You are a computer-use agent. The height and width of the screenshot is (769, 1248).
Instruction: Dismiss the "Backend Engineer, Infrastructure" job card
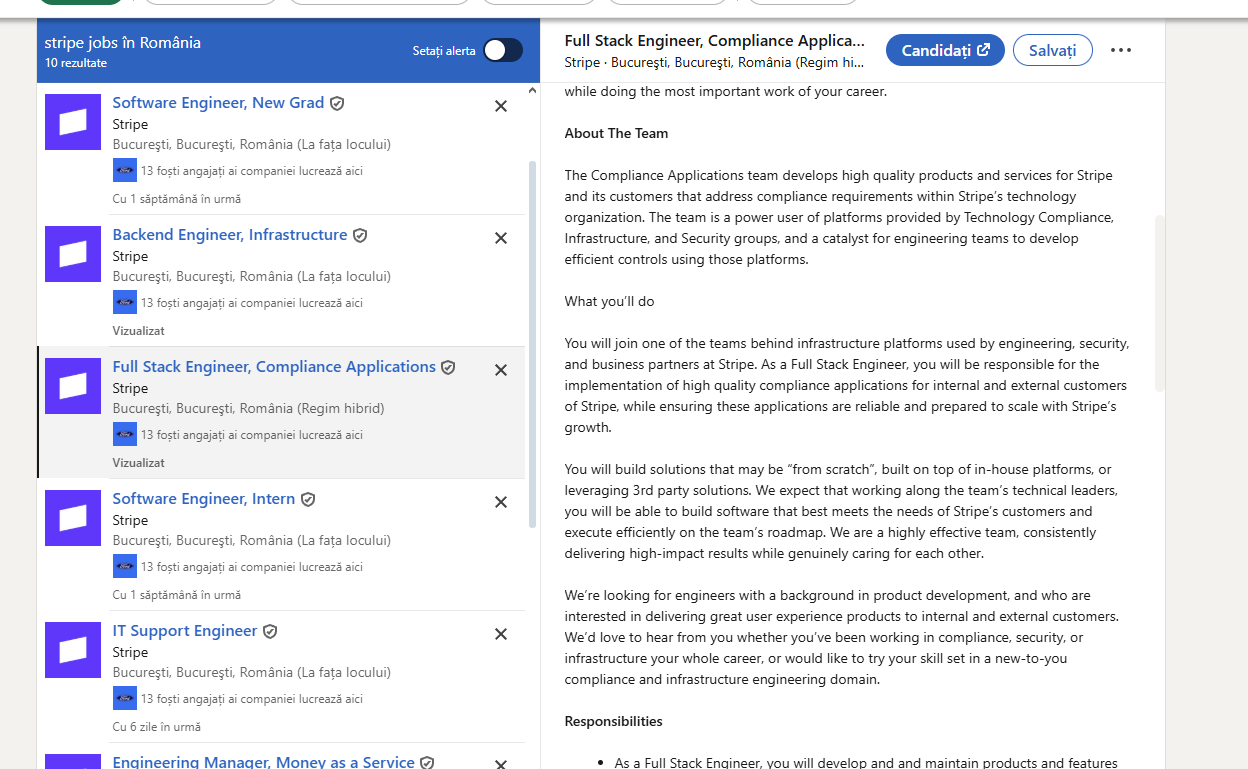[500, 237]
